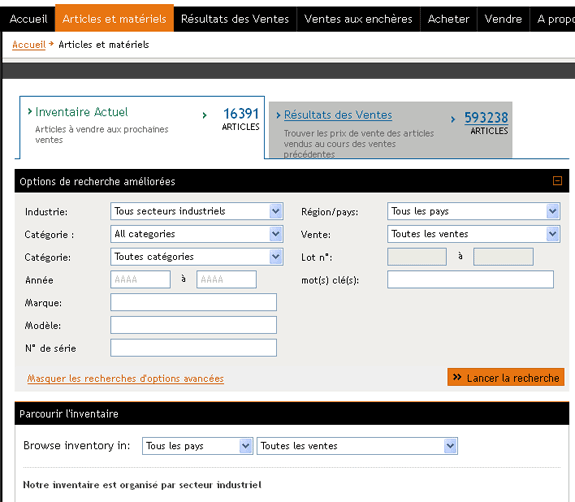Click the first Lot n° field
This screenshot has width=575, height=502.
[x=417, y=257]
